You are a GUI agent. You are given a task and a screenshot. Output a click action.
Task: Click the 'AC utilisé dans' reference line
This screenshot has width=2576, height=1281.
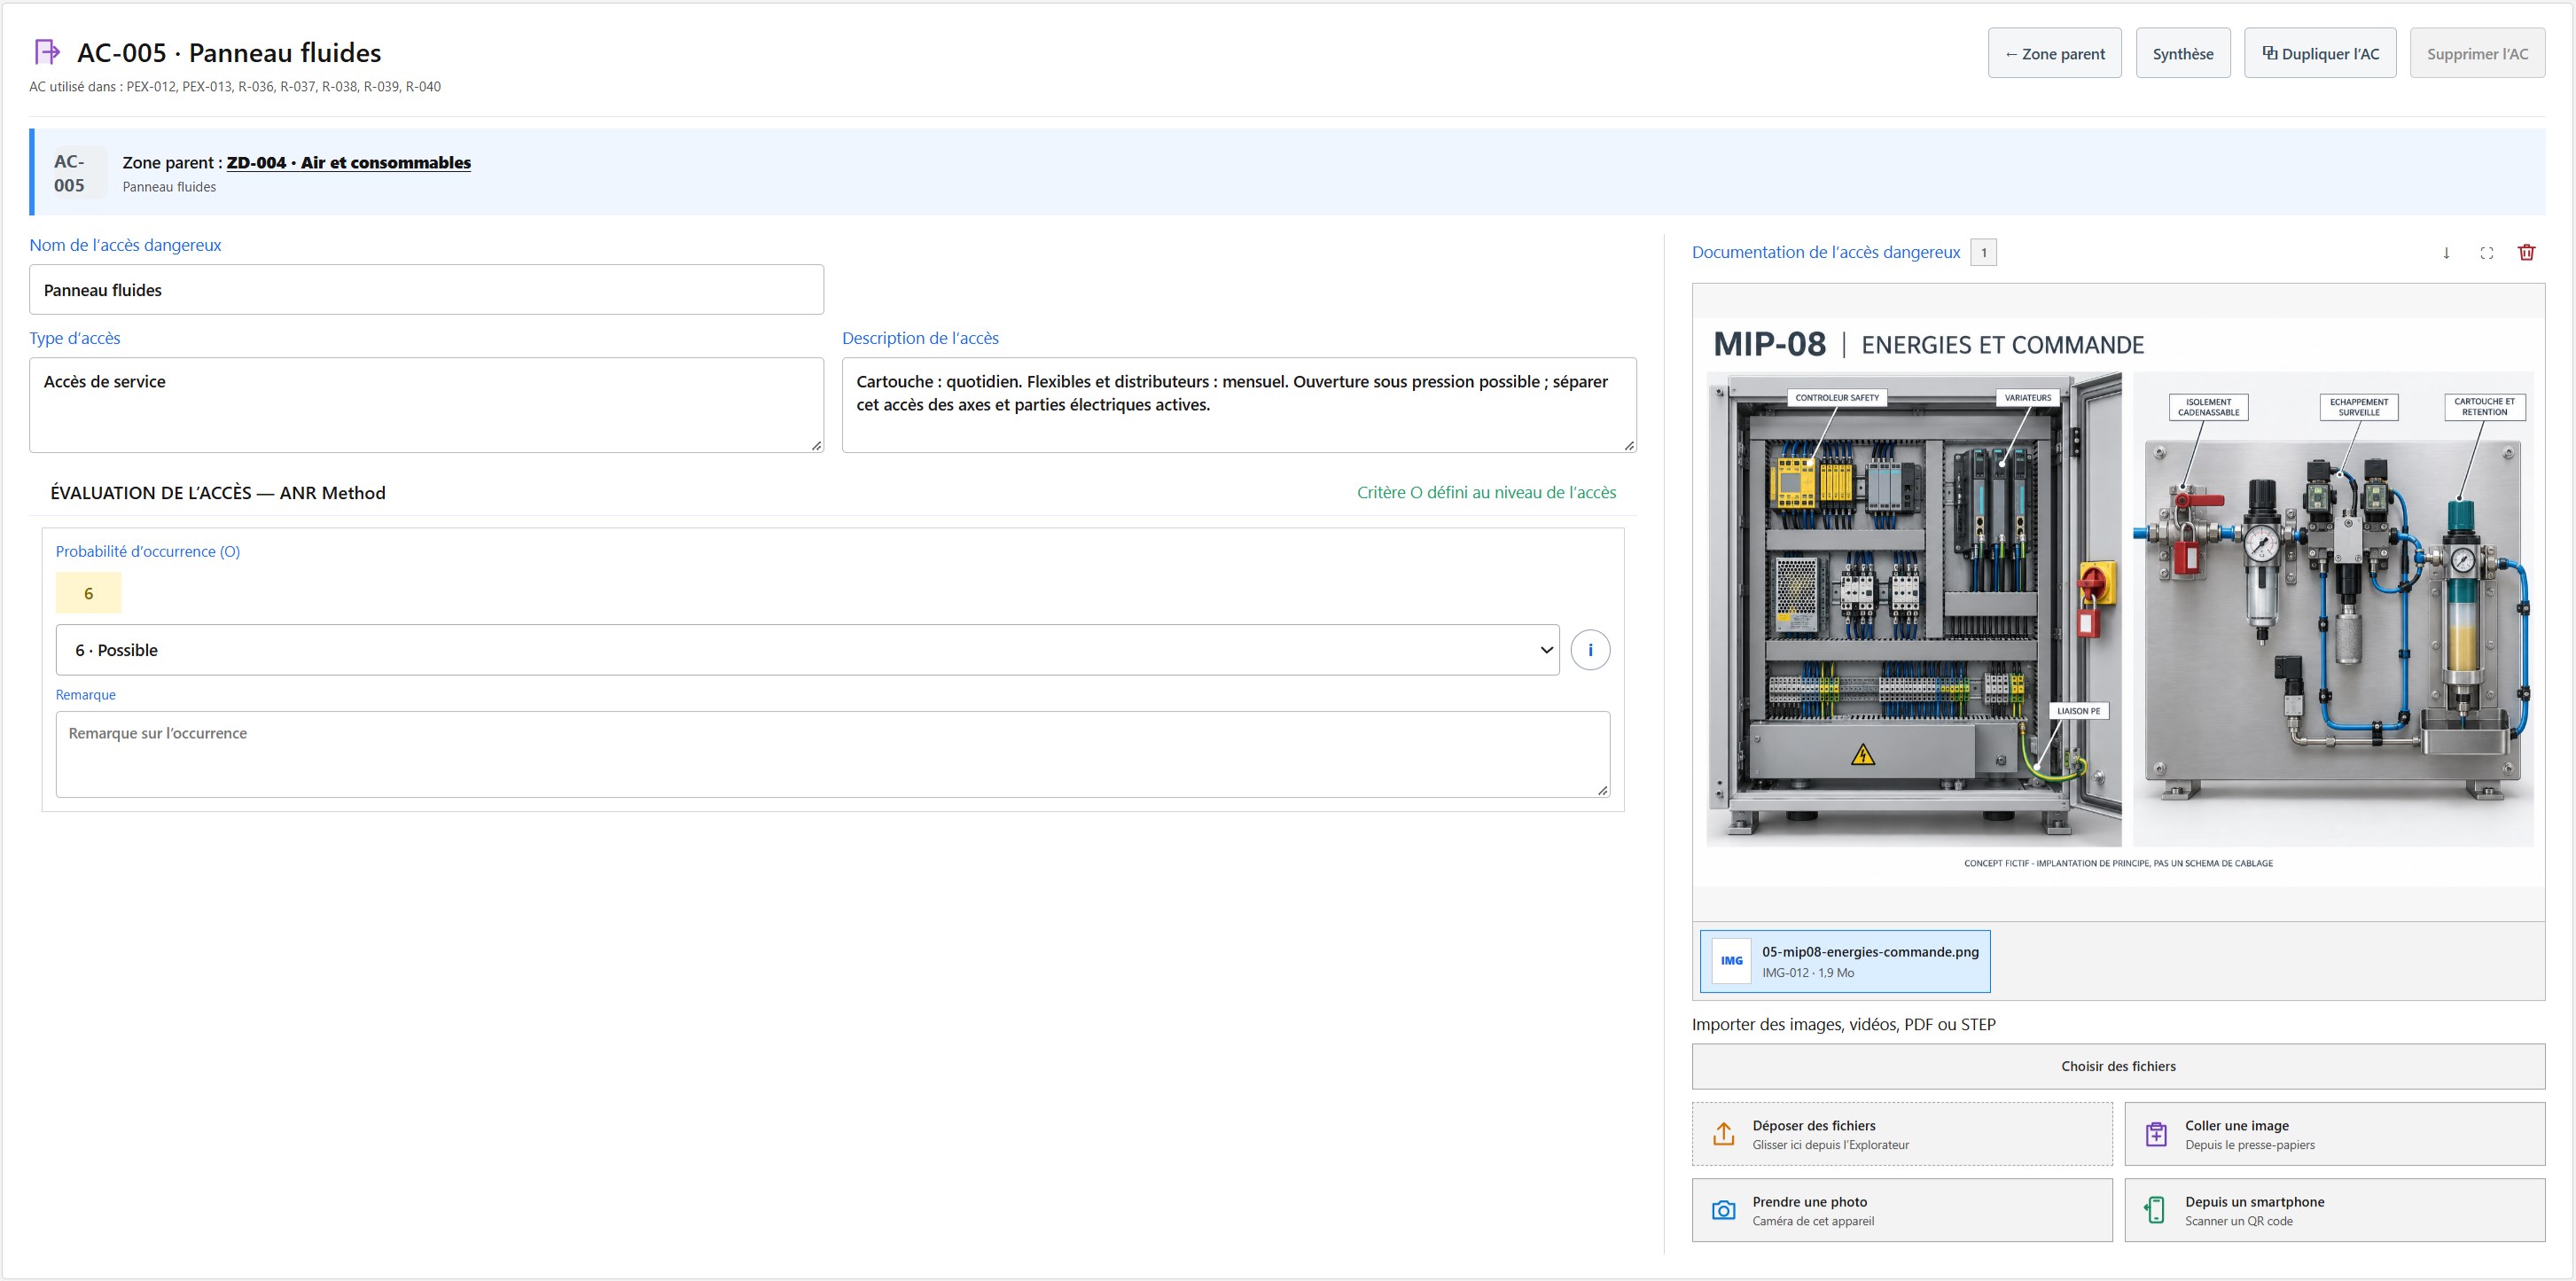tap(235, 86)
